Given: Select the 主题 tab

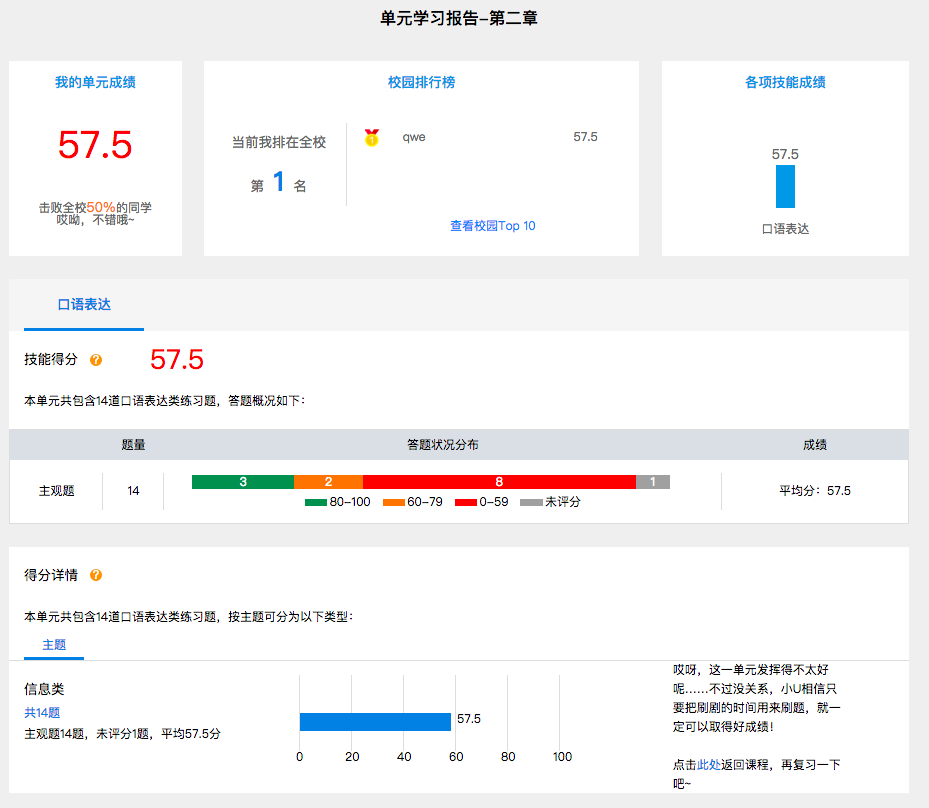Looking at the screenshot, I should pos(54,645).
